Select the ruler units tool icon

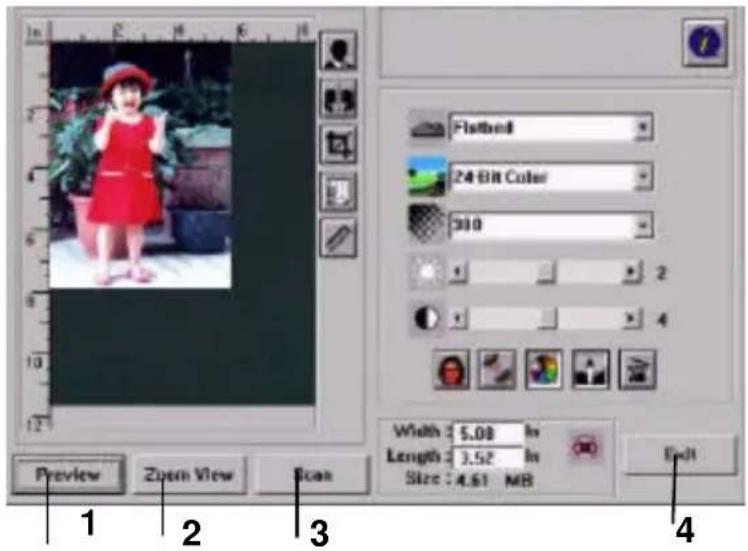tap(338, 238)
